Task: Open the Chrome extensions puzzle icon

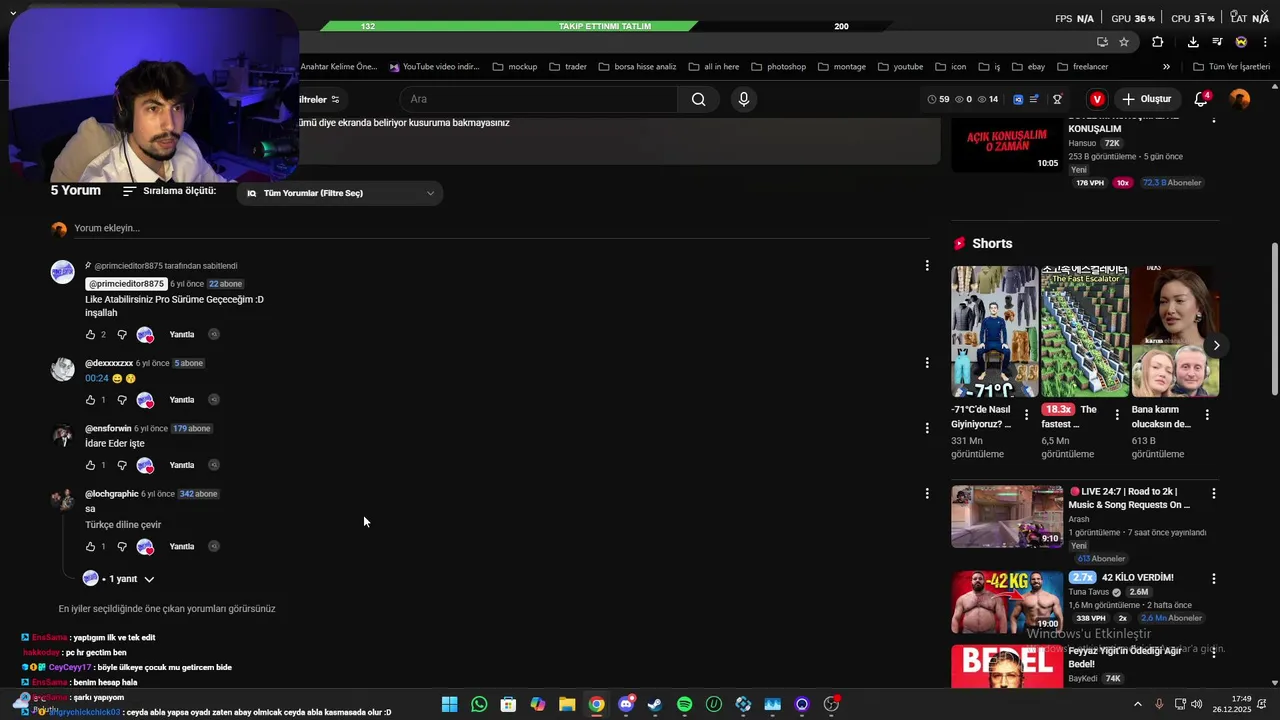Action: click(x=1157, y=42)
